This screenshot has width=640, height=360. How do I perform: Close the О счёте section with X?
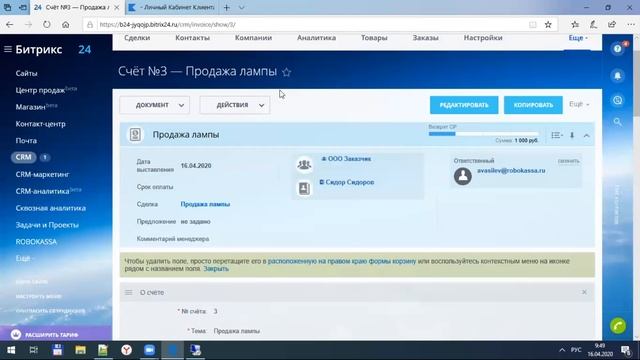[x=584, y=292]
